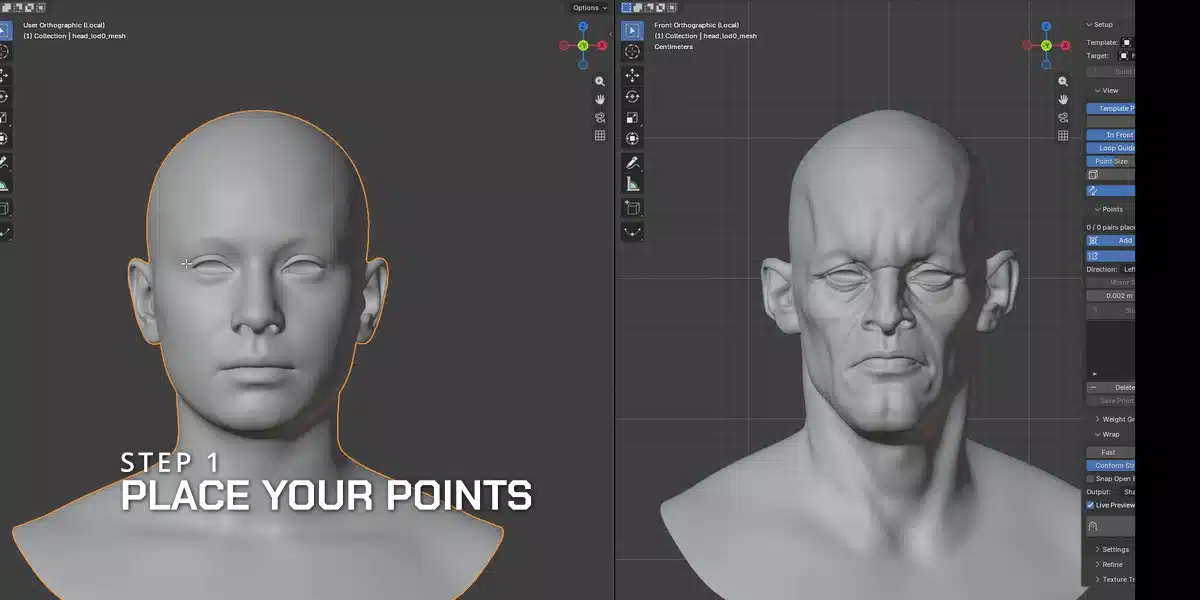Select the Add Cube tool in left viewport
The image size is (1200, 600).
[4, 209]
